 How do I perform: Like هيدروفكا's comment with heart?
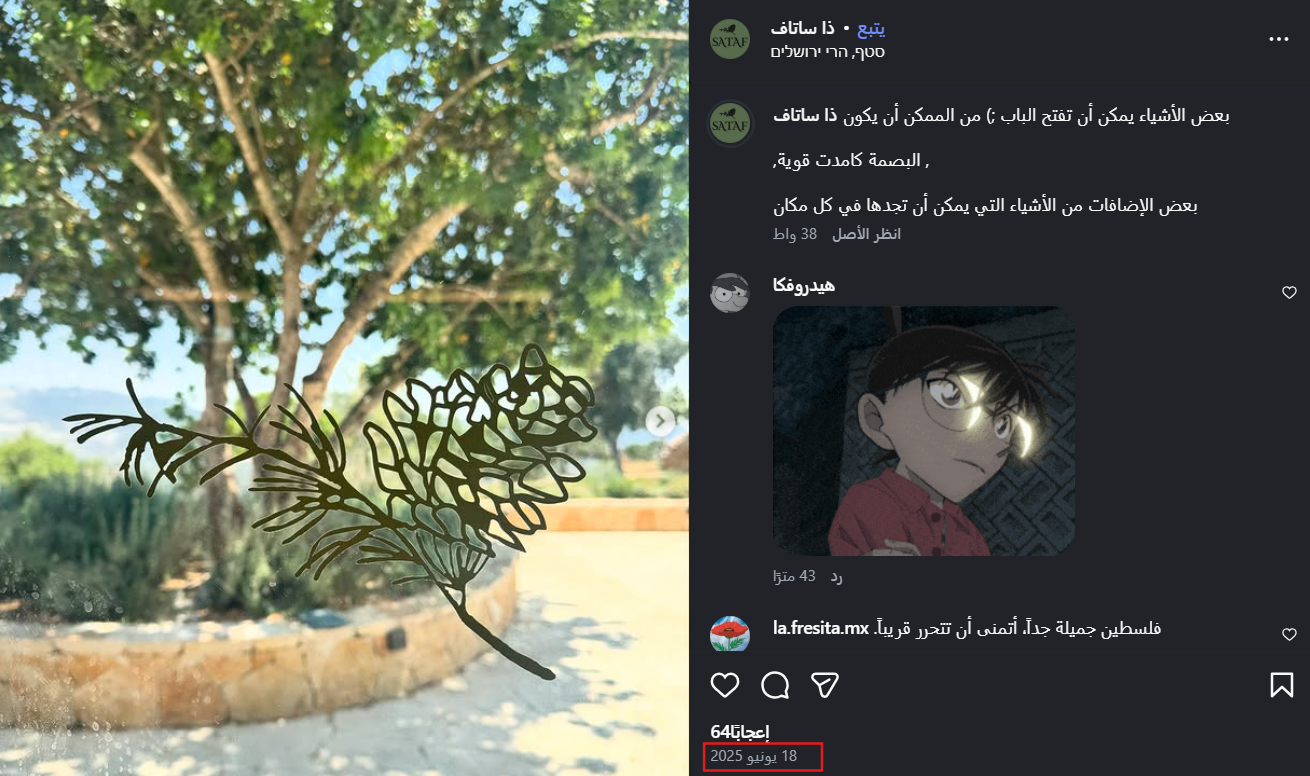tap(1289, 293)
